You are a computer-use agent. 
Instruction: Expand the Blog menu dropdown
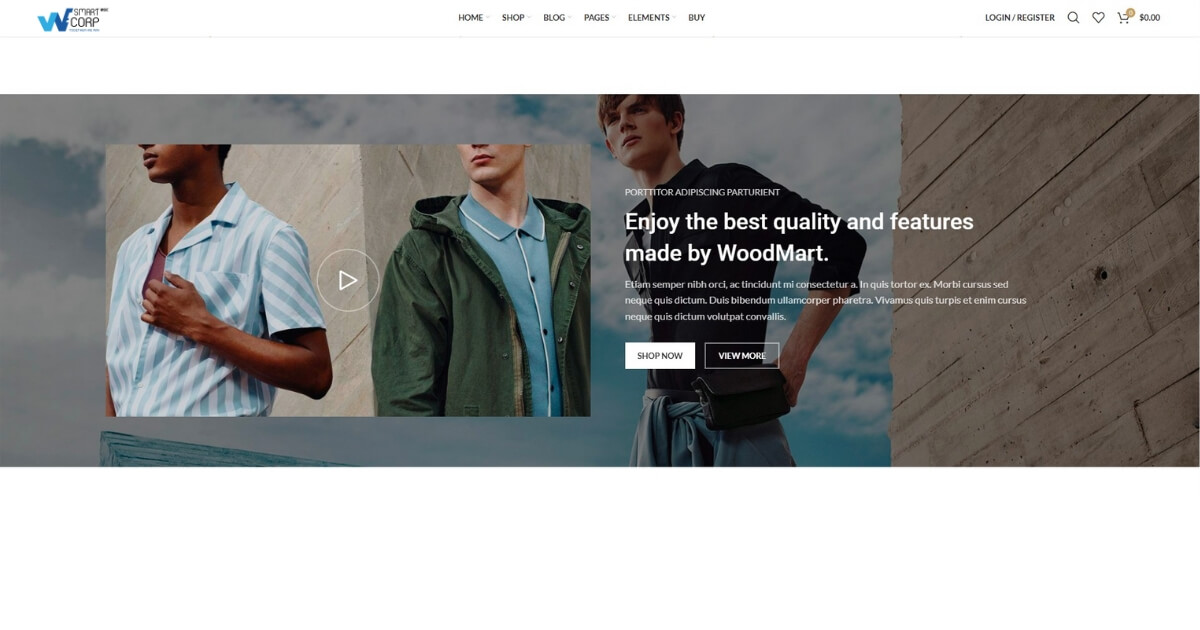tap(557, 18)
